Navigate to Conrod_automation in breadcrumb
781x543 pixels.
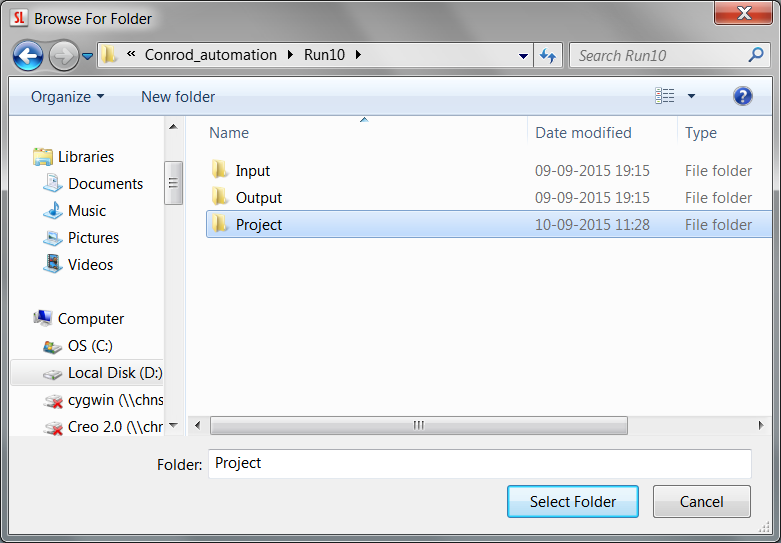(x=211, y=55)
